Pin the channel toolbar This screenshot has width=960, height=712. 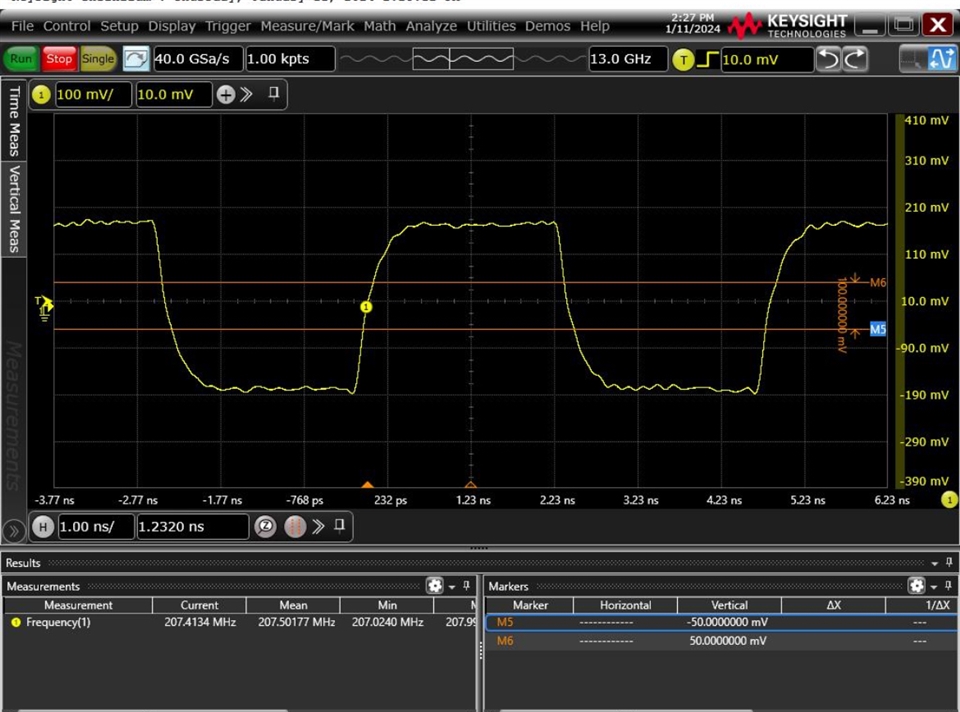[x=274, y=93]
